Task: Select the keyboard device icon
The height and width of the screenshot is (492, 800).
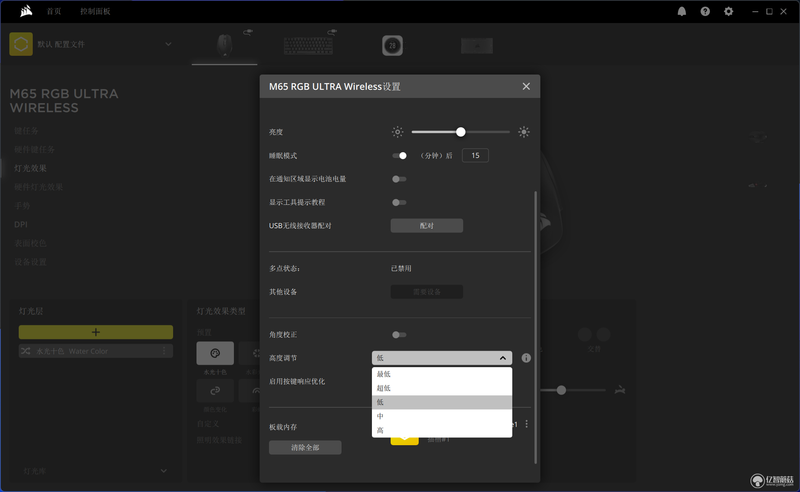Action: pos(308,45)
